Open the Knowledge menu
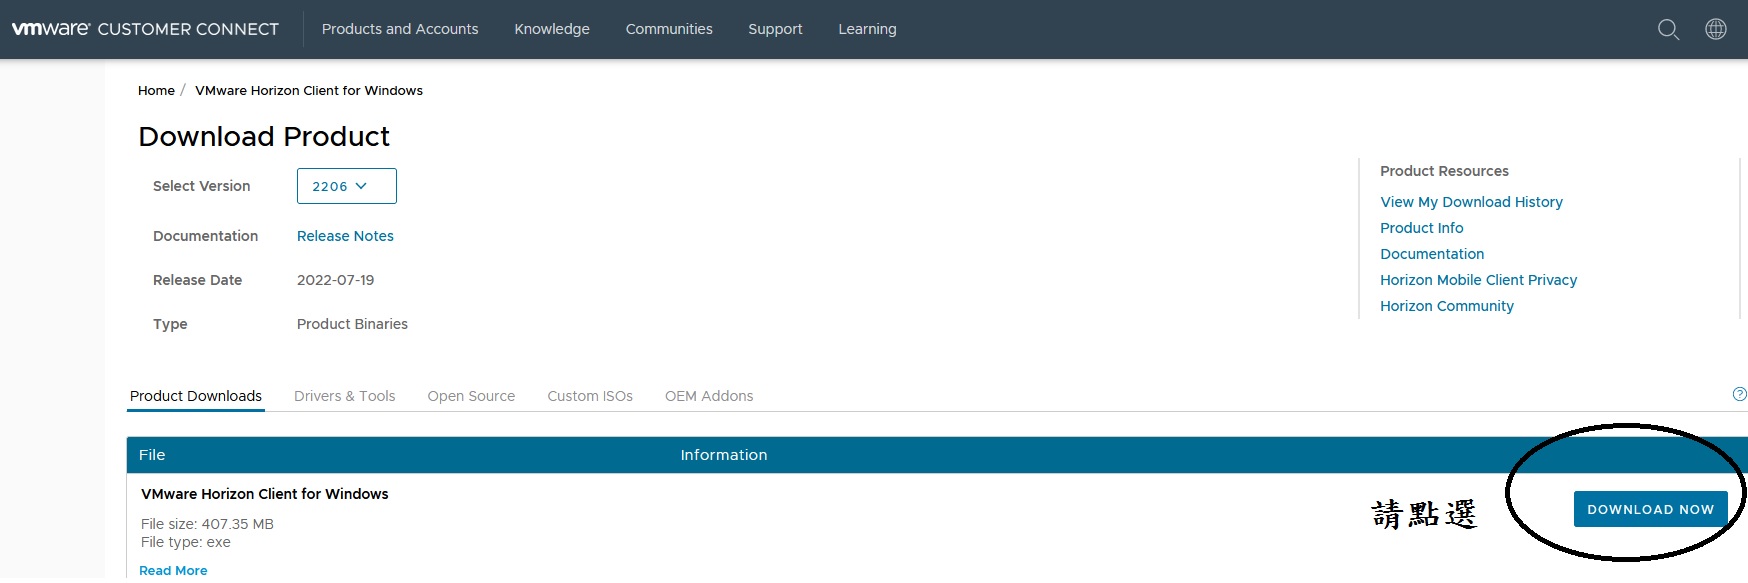This screenshot has width=1748, height=583. click(x=552, y=29)
